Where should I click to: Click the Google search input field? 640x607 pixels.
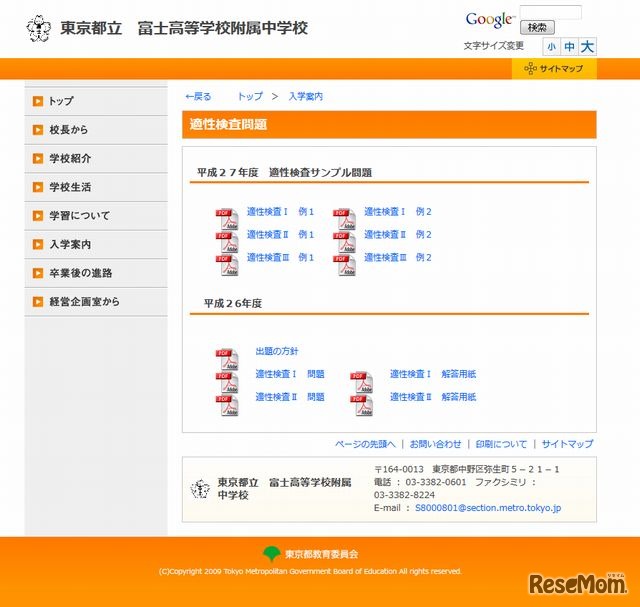(551, 12)
